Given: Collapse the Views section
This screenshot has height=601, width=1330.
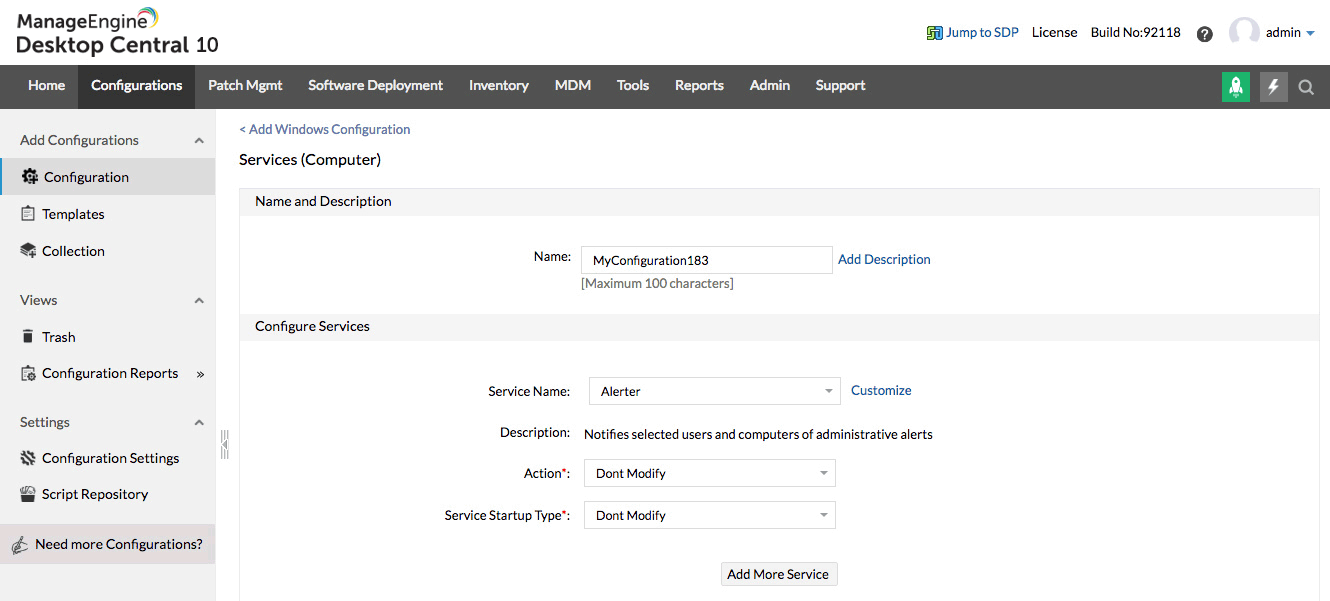Looking at the screenshot, I should [198, 300].
